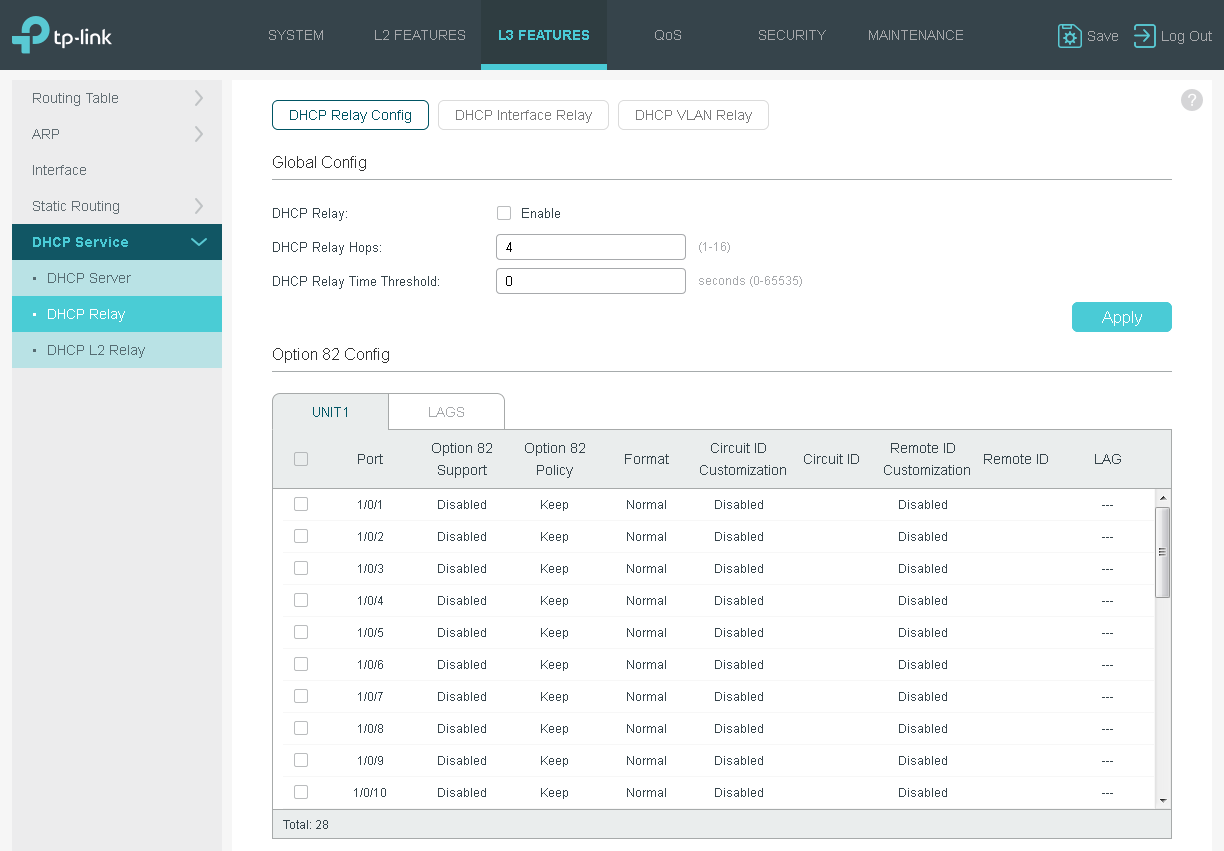Select the UNIT1 tab

click(330, 412)
